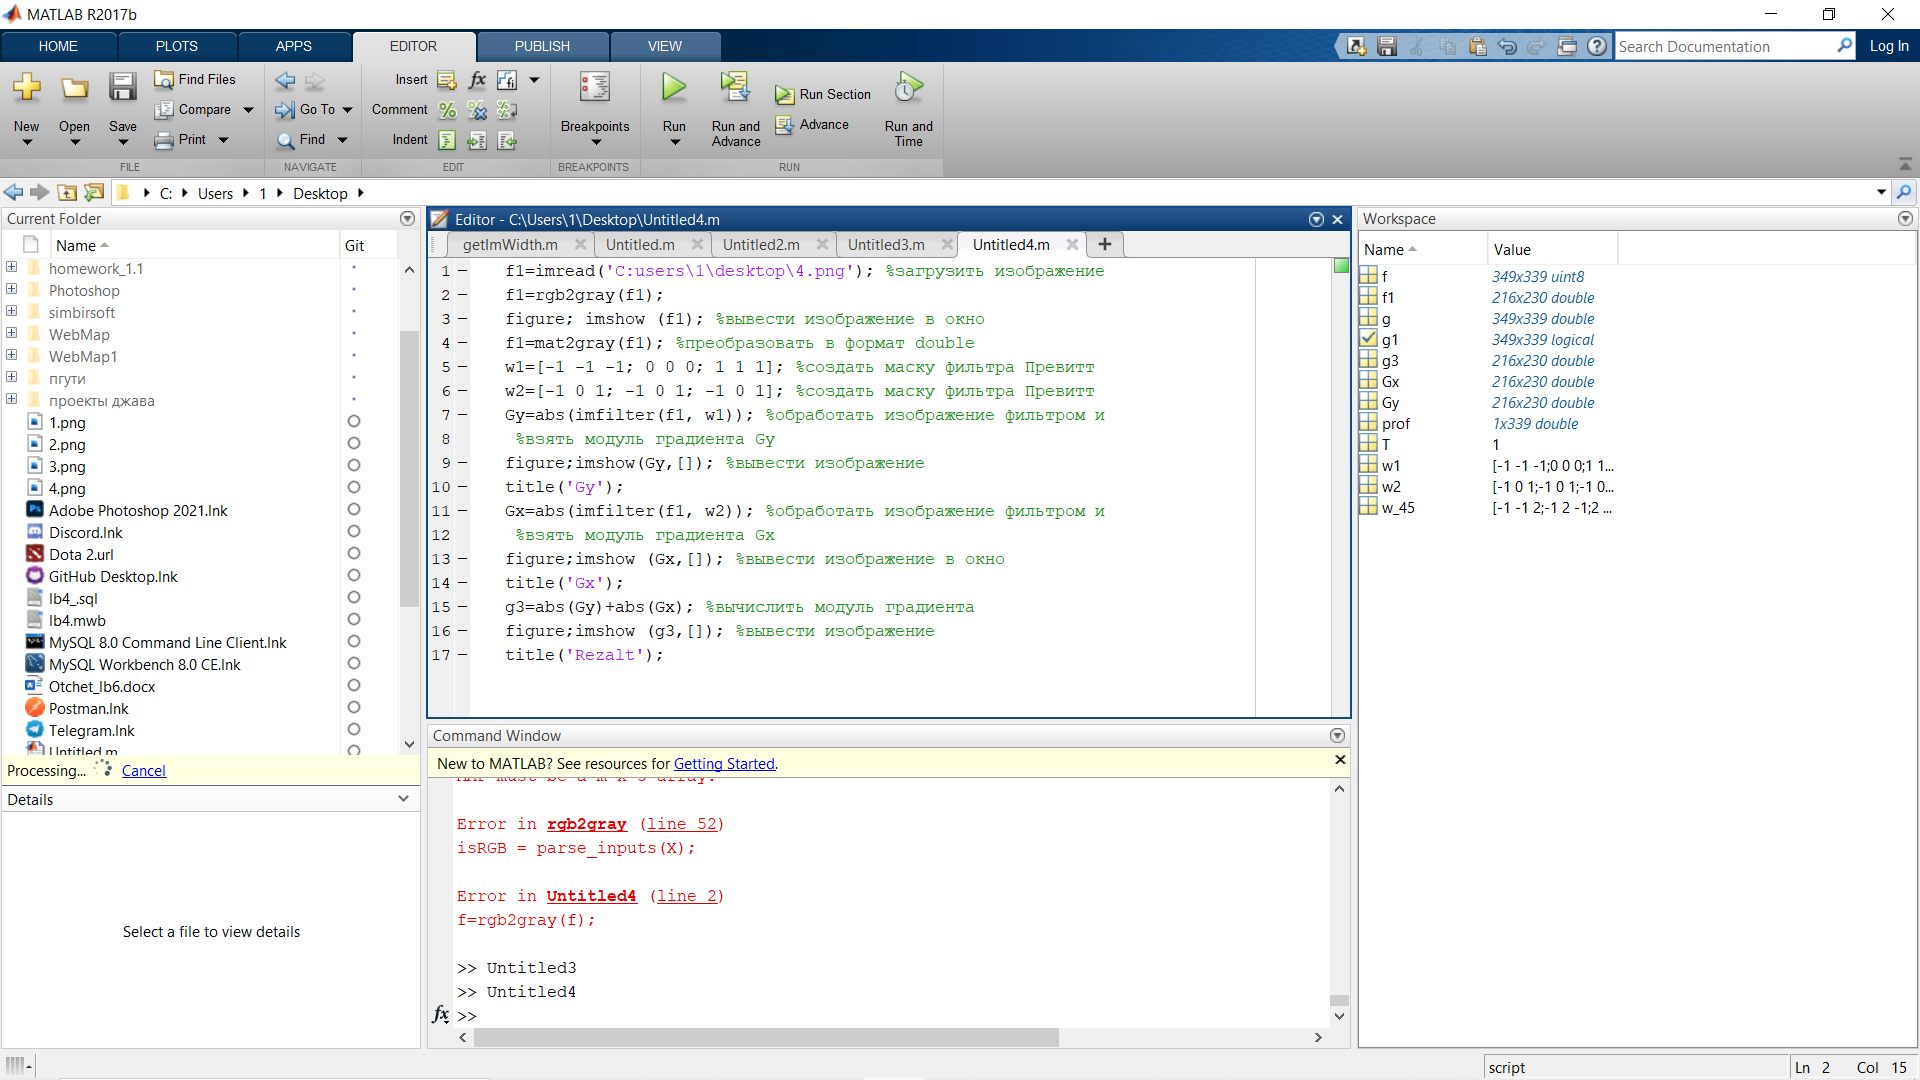Open a file with the Open folder icon
The height and width of the screenshot is (1080, 1920).
(x=74, y=88)
